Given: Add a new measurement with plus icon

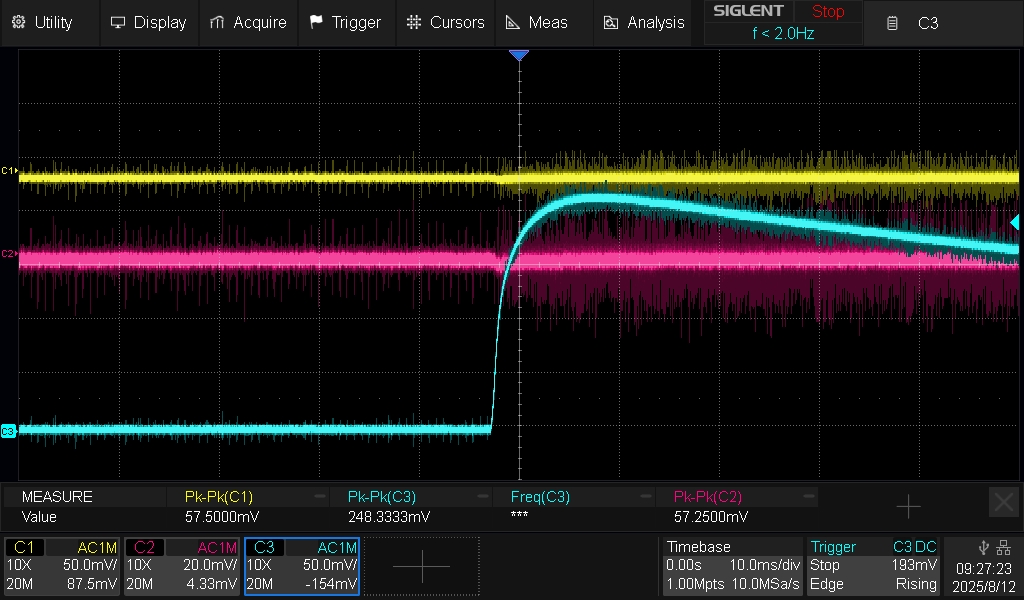Looking at the screenshot, I should pos(908,507).
